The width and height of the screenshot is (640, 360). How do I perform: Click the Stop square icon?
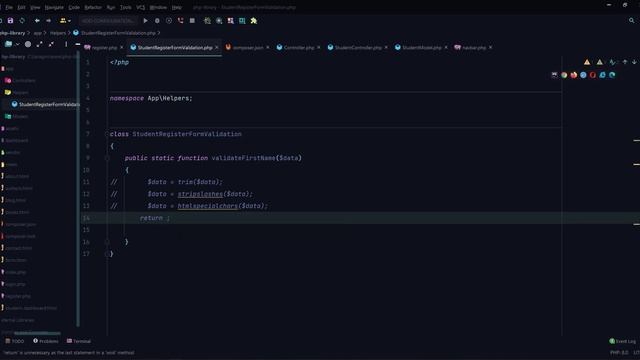[192, 20]
